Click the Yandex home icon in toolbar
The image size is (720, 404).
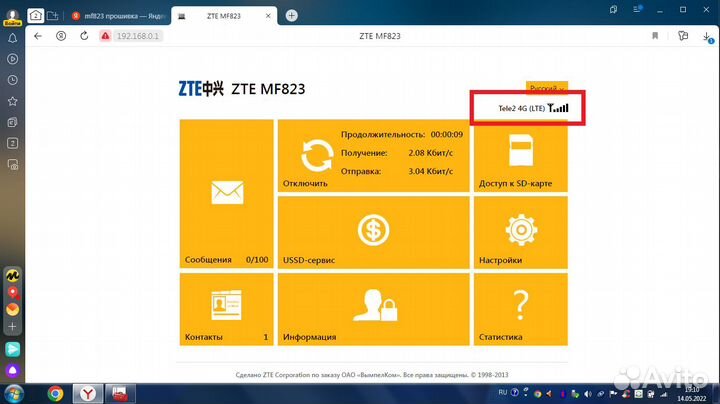pyautogui.click(x=61, y=36)
